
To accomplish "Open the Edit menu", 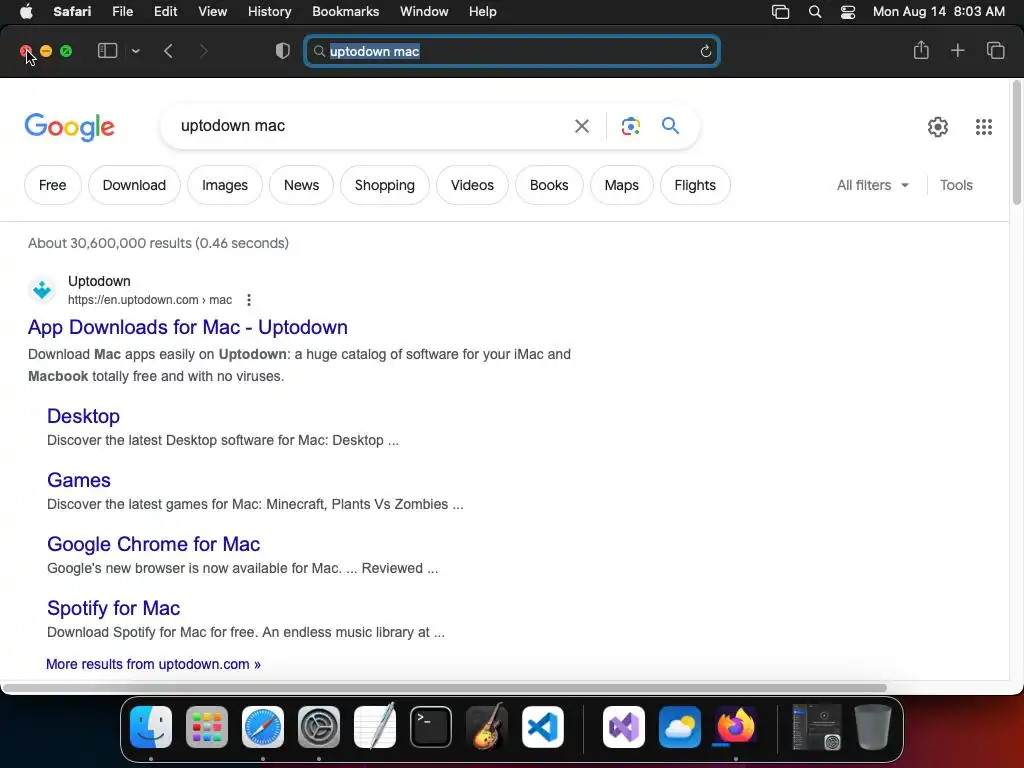I will click(165, 12).
